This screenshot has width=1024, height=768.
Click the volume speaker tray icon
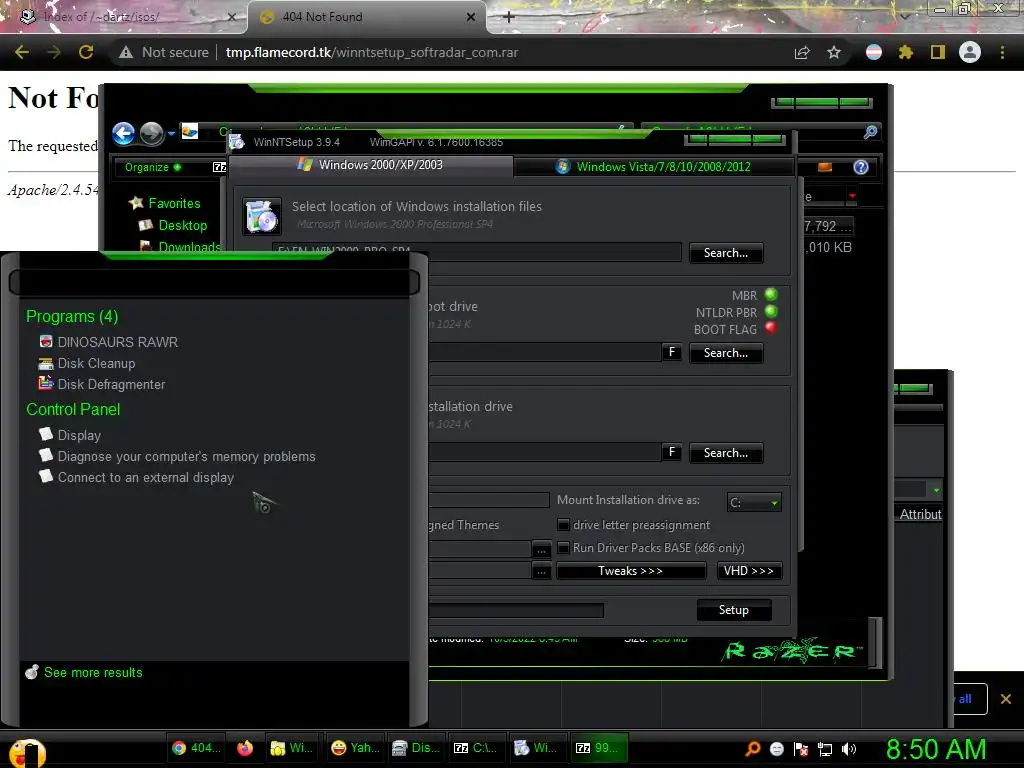click(849, 749)
